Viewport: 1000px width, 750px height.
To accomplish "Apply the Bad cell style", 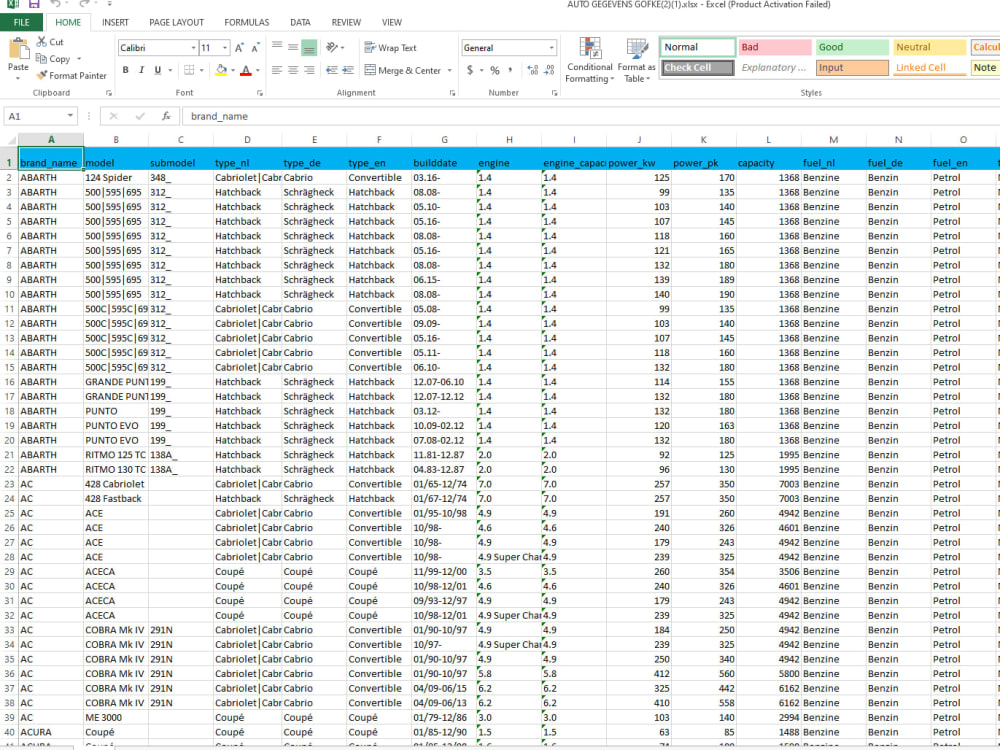I will pos(775,47).
